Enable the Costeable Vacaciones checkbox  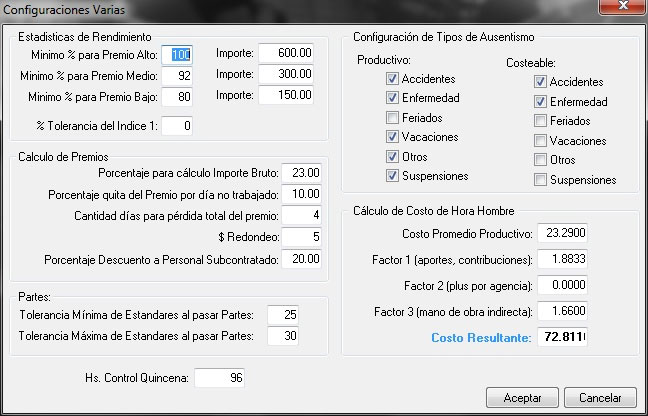pyautogui.click(x=541, y=141)
